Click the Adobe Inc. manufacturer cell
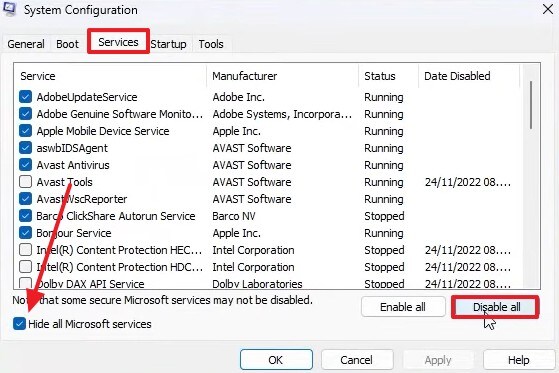Image resolution: width=559 pixels, height=373 pixels. tap(239, 97)
